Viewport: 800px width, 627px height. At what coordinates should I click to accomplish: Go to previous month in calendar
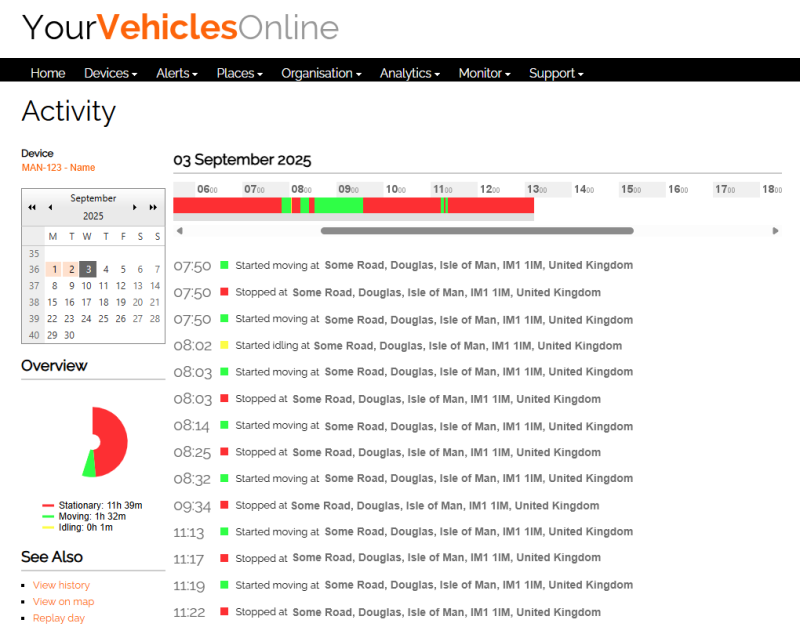tap(50, 207)
